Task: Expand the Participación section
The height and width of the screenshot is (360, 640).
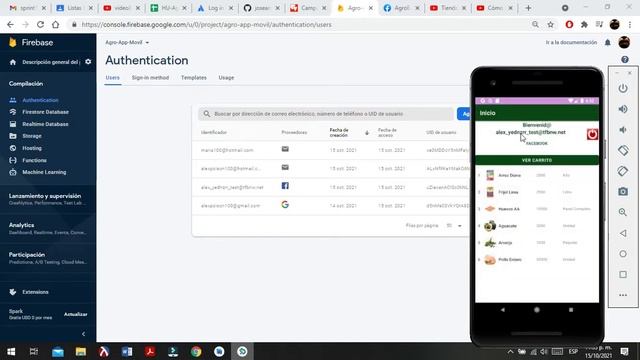Action: [48, 258]
